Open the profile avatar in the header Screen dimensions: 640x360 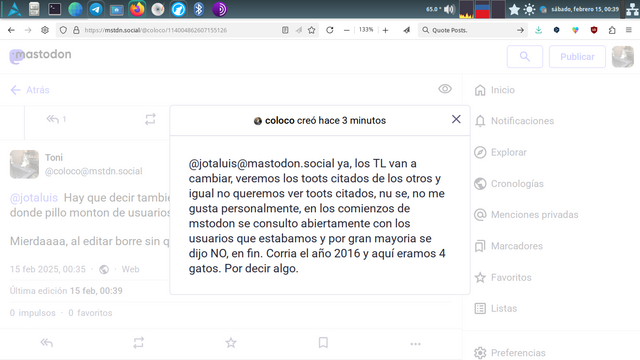622,56
